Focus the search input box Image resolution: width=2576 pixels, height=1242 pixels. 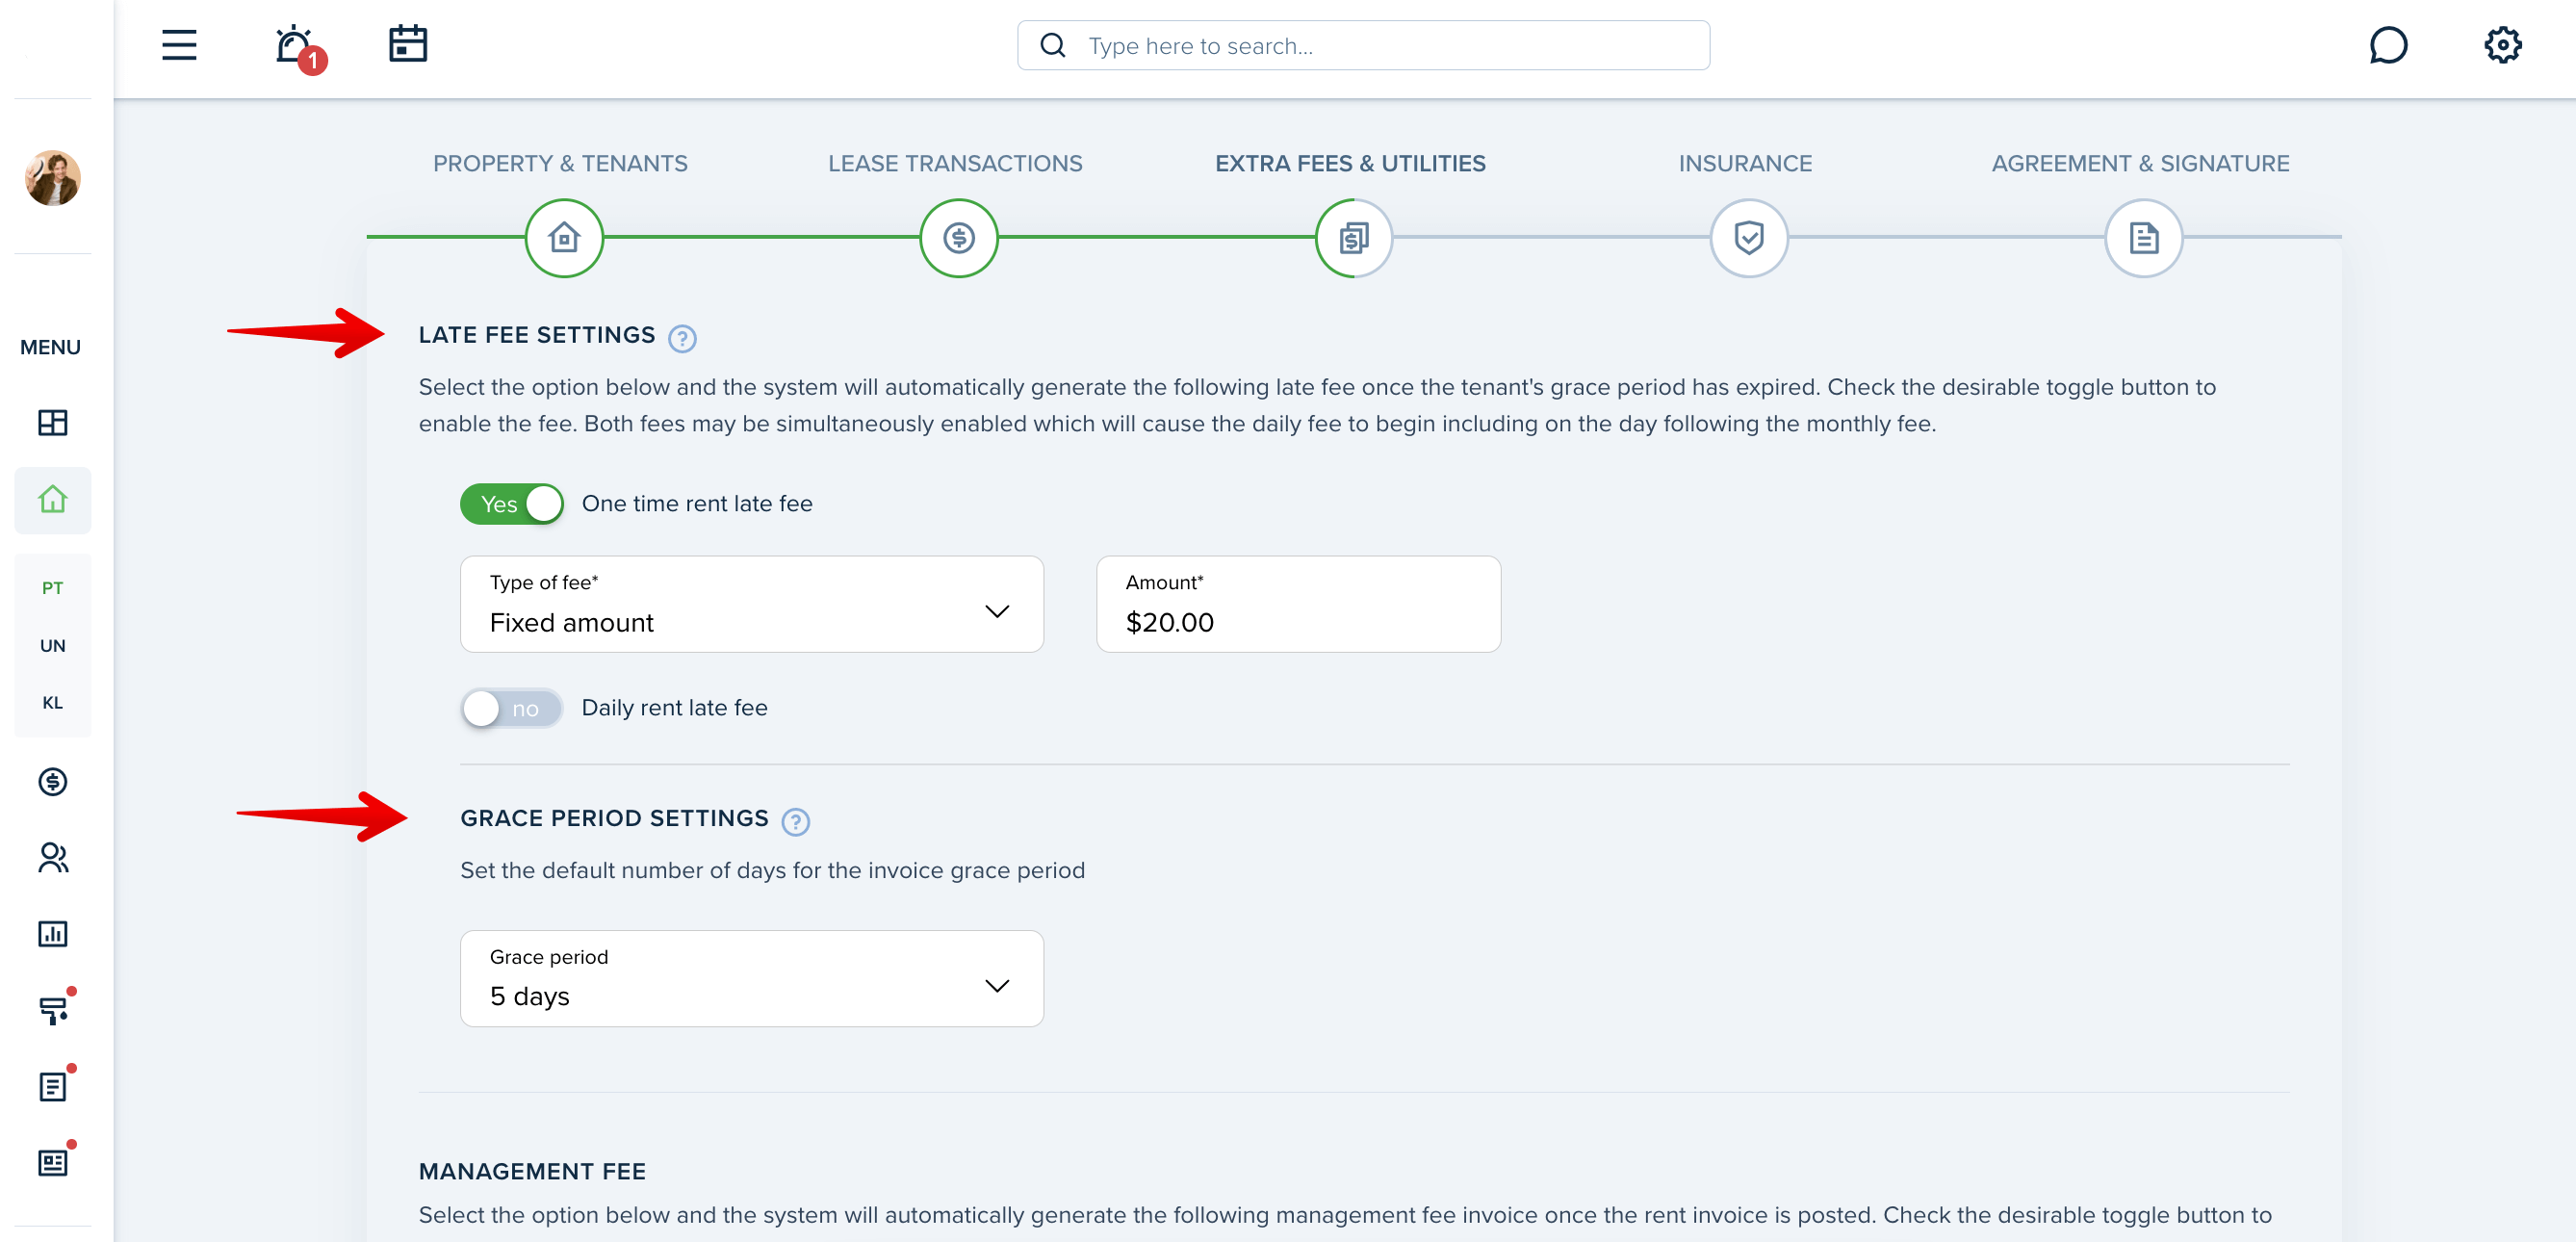click(1363, 45)
